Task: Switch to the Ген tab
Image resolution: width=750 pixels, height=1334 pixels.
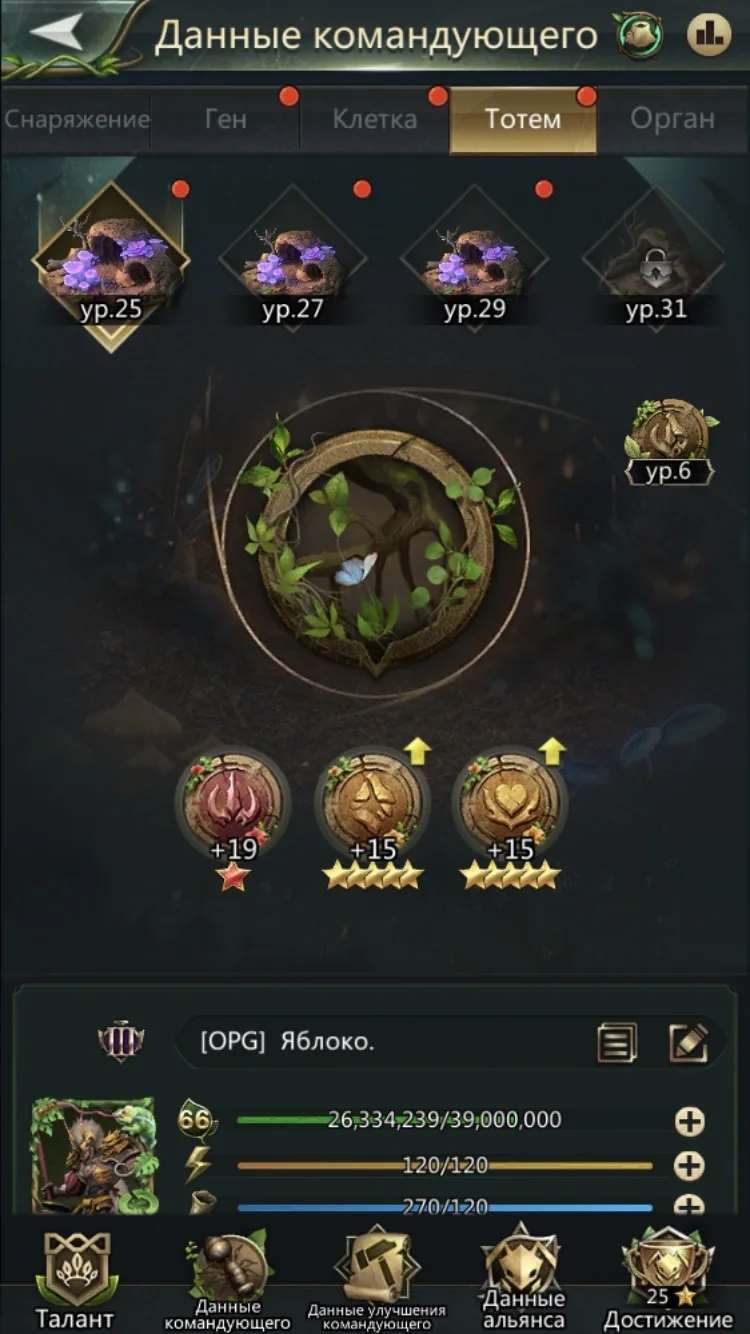Action: 225,120
